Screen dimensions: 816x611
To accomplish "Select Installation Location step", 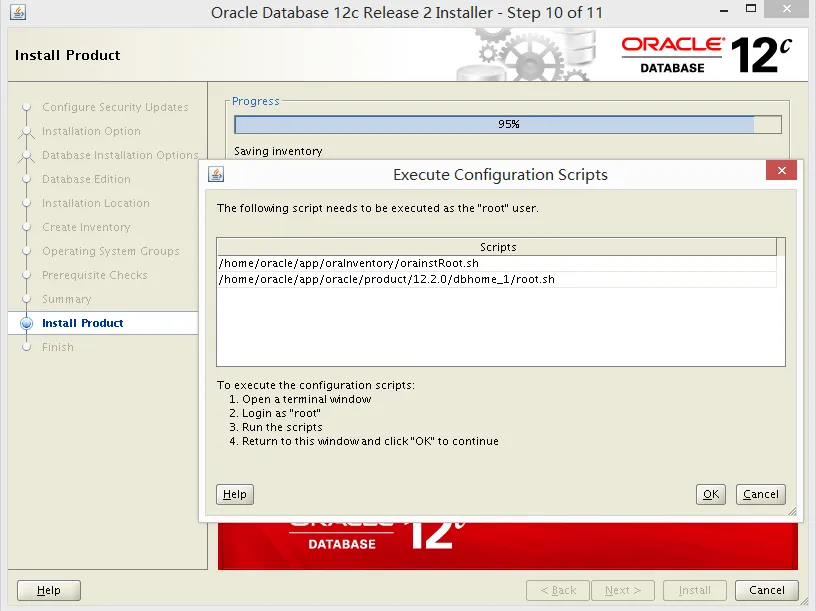I will pyautogui.click(x=96, y=203).
